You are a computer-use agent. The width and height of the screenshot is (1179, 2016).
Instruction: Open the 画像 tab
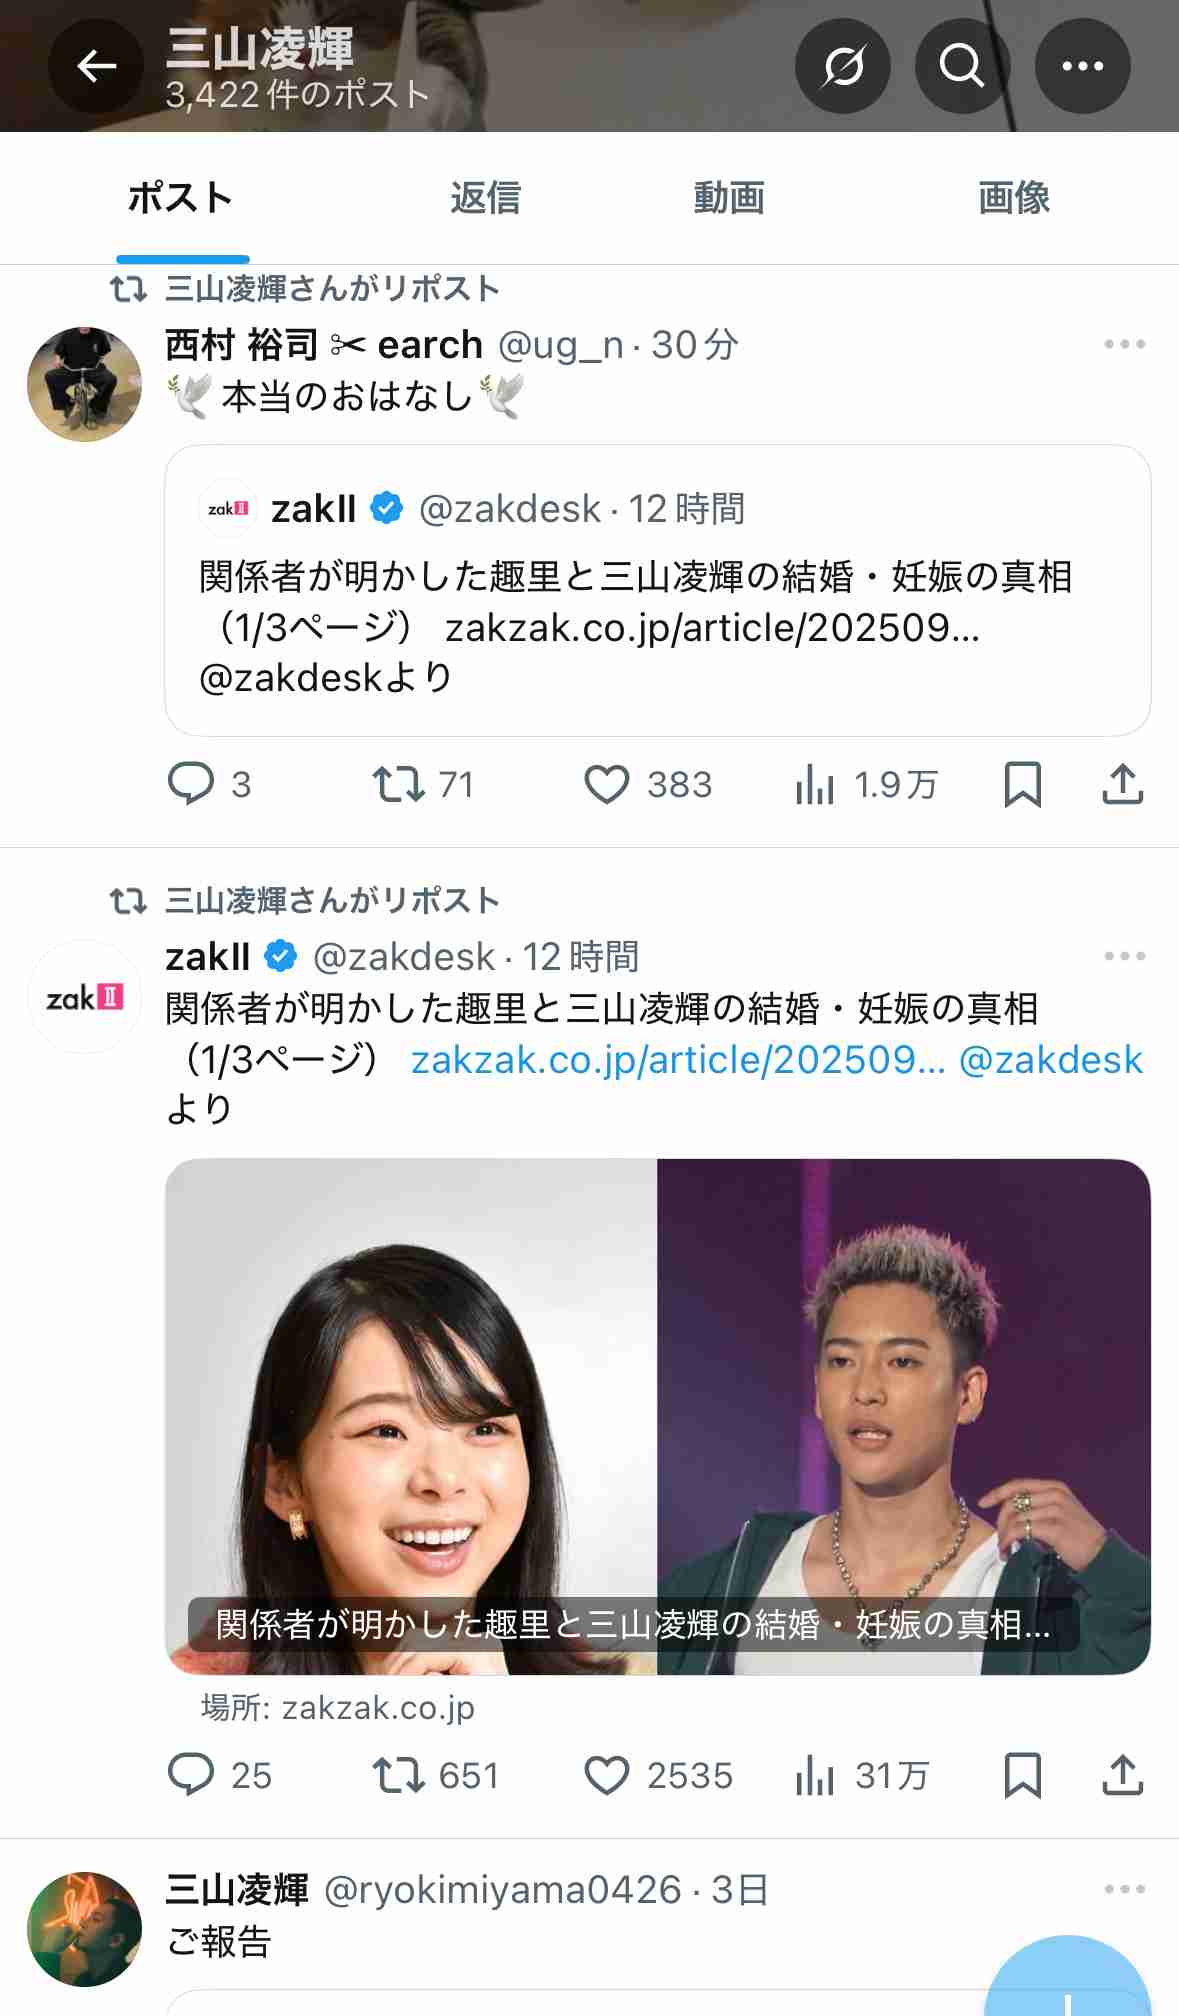click(x=1014, y=198)
